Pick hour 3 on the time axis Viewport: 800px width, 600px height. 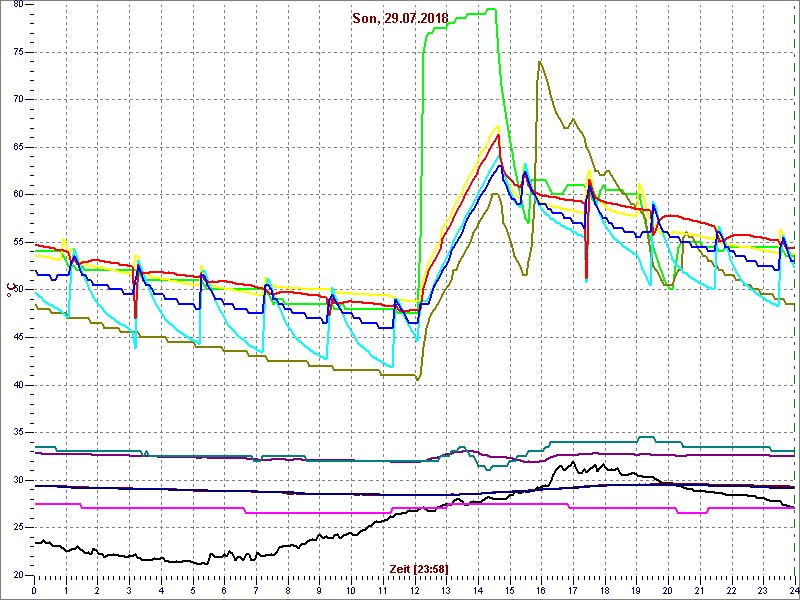pyautogui.click(x=129, y=590)
